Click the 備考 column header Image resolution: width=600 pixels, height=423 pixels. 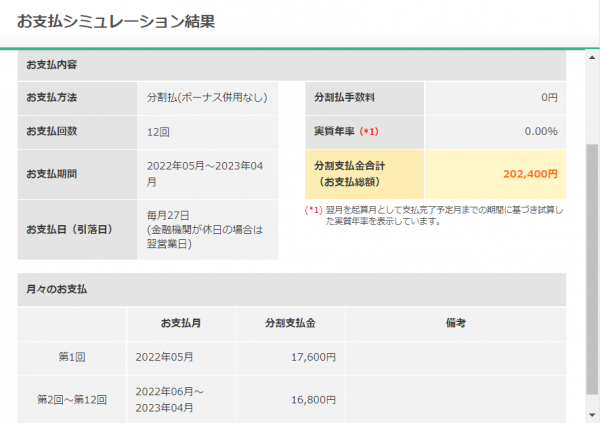pyautogui.click(x=455, y=323)
